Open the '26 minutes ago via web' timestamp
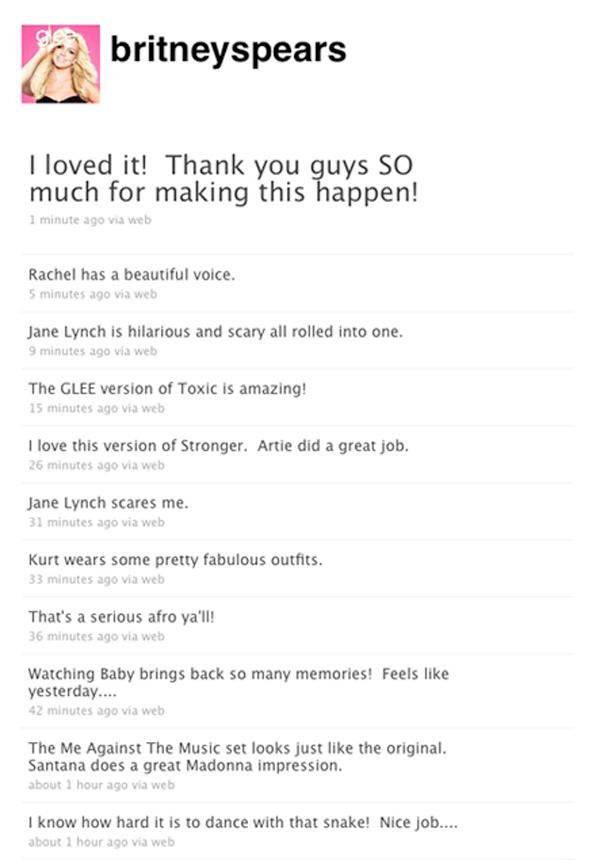Image resolution: width=600 pixels, height=860 pixels. tap(97, 465)
